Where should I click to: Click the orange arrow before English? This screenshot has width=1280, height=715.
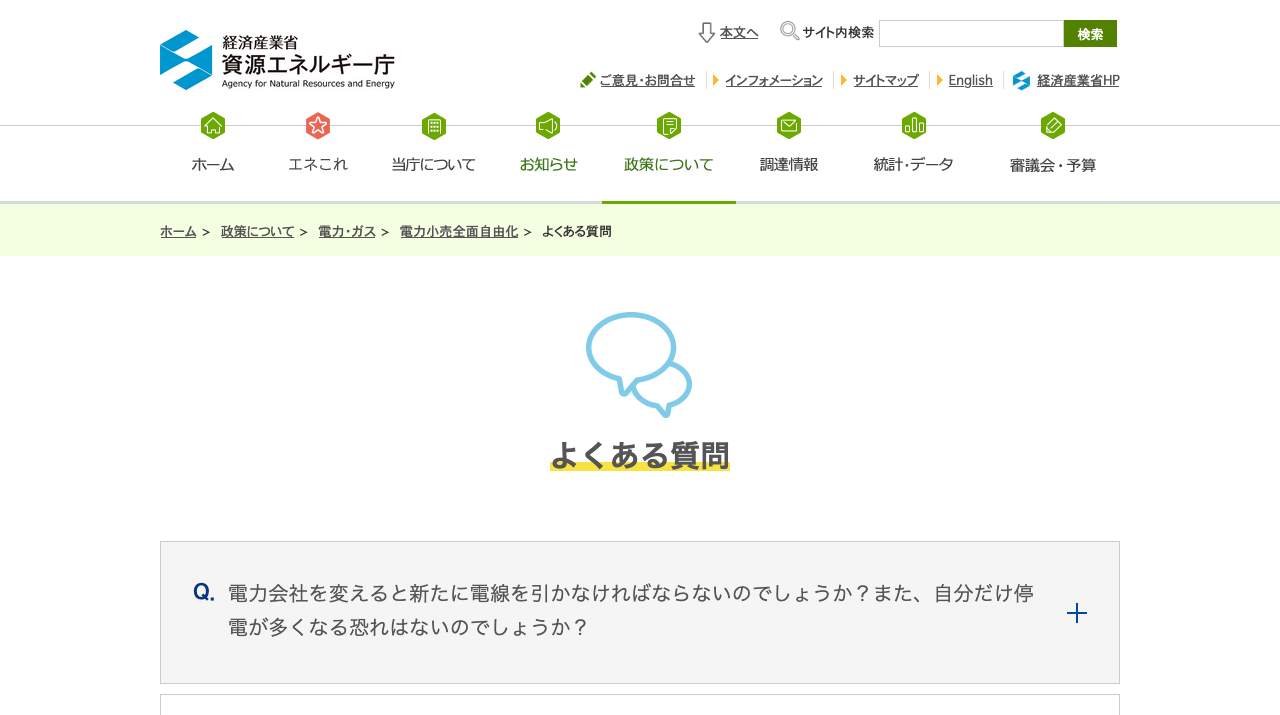940,80
